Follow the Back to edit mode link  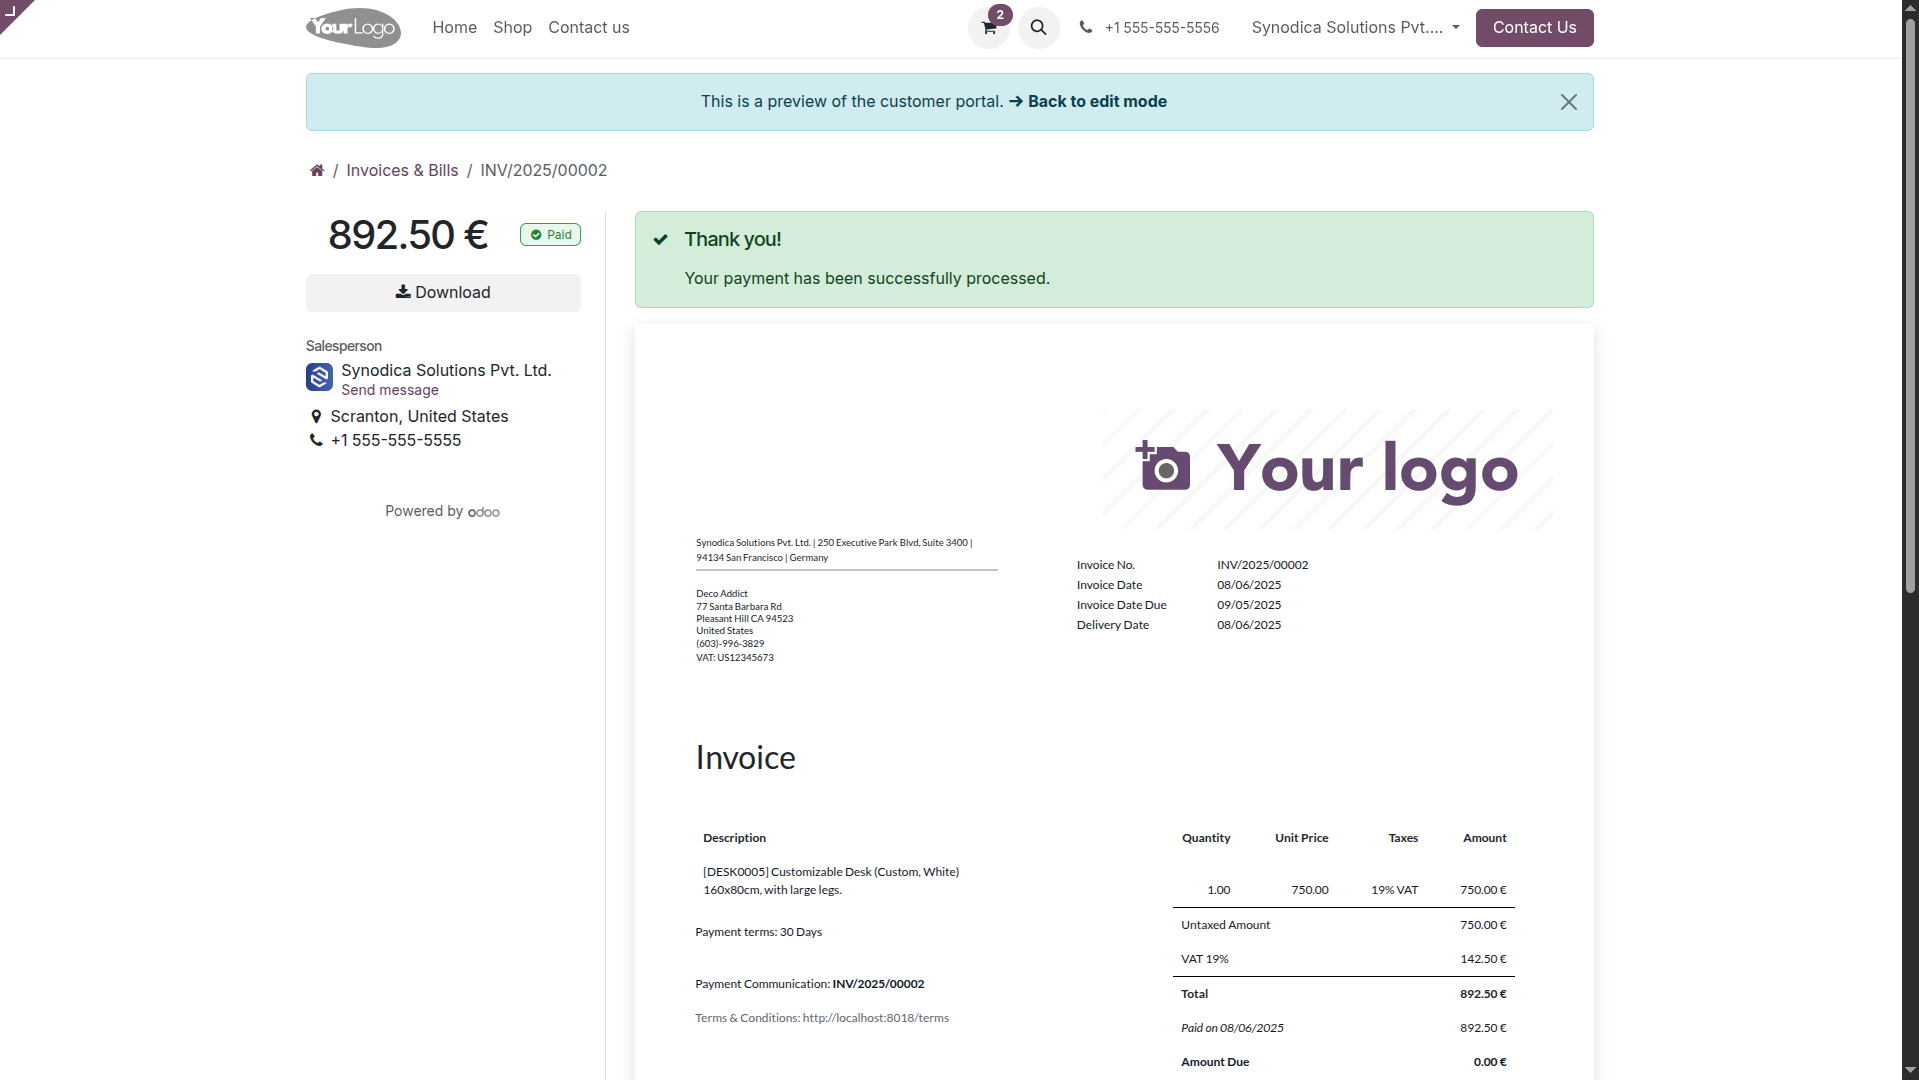[1088, 102]
